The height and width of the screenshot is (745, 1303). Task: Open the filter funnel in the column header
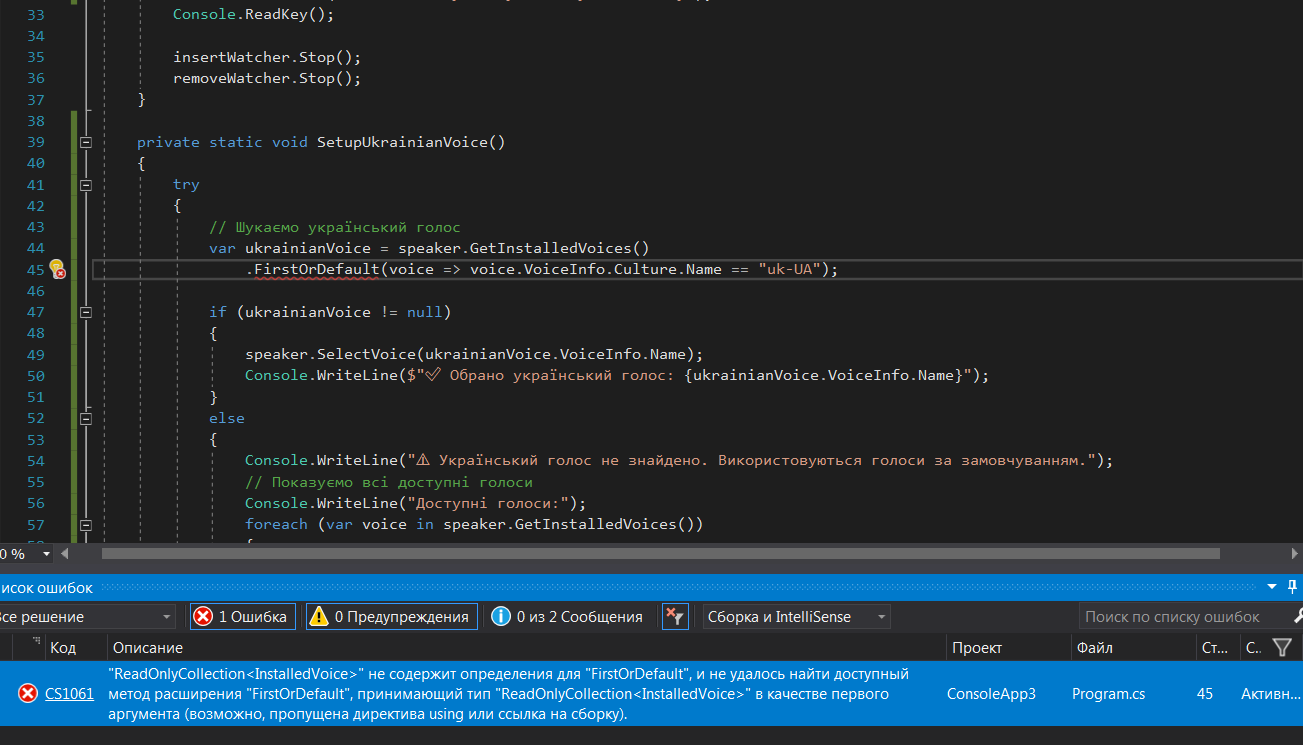(1282, 648)
